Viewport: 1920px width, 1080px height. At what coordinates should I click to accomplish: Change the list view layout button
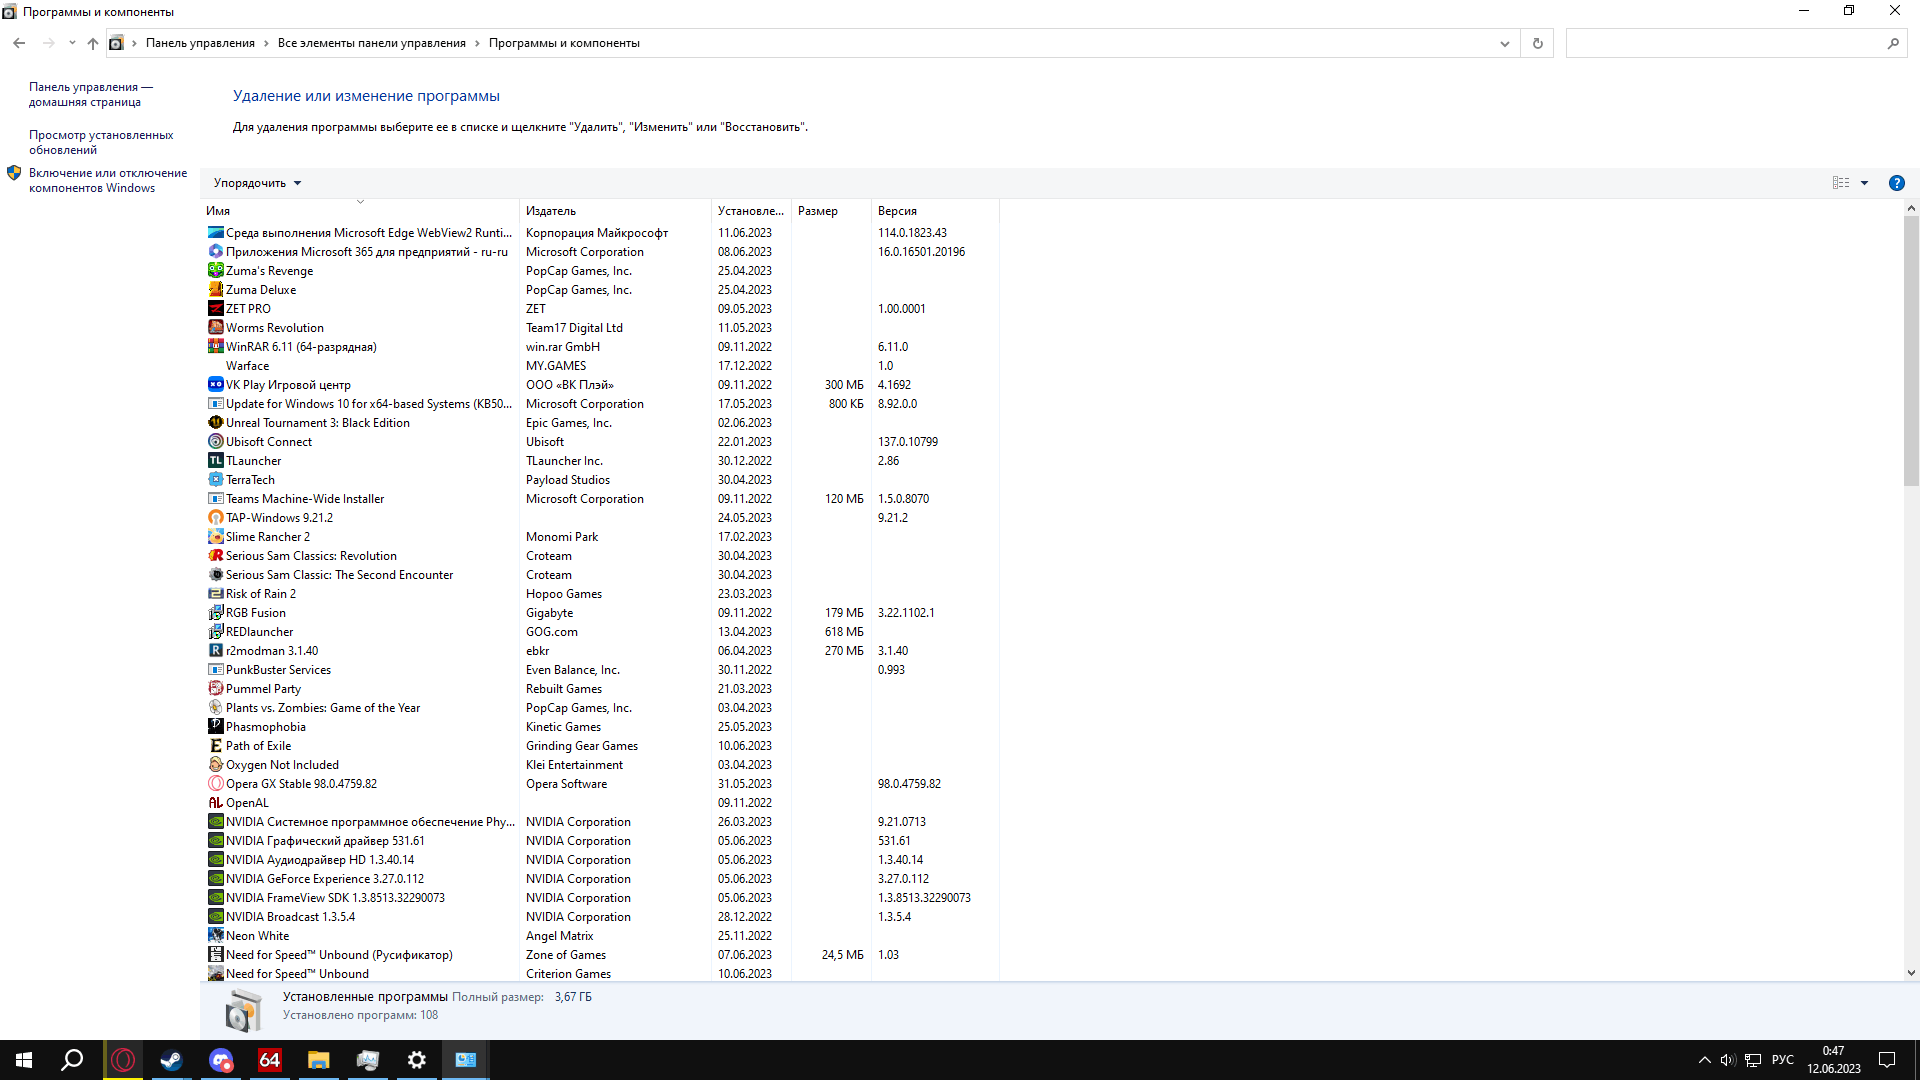(1841, 183)
